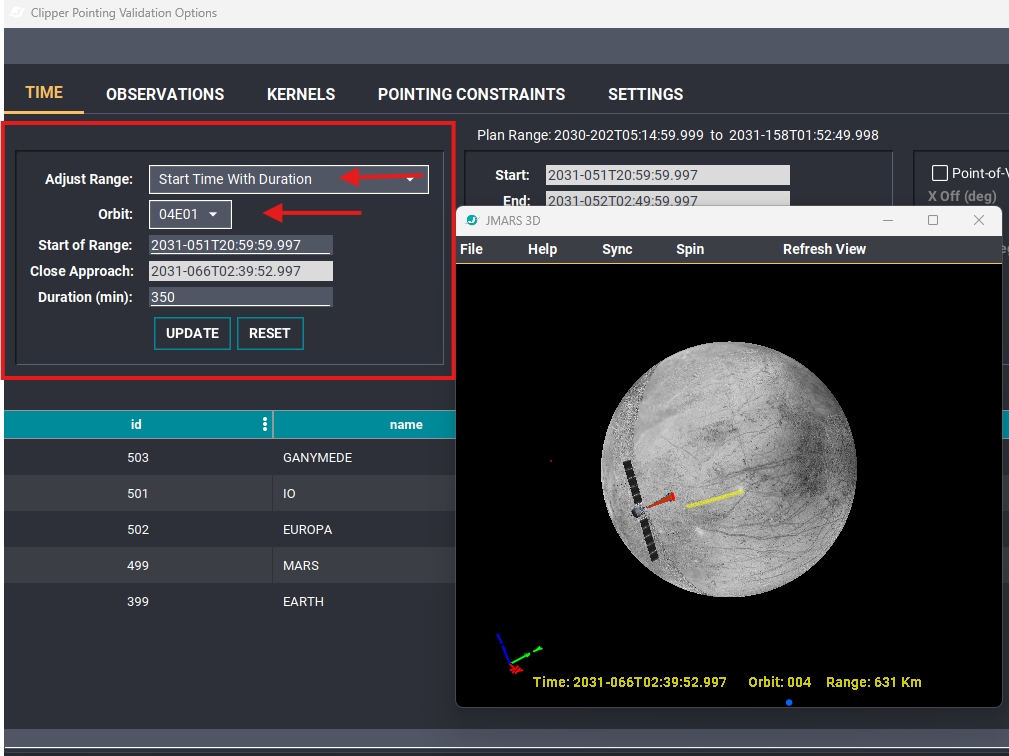
Task: Click the Close Approach field
Action: click(241, 271)
